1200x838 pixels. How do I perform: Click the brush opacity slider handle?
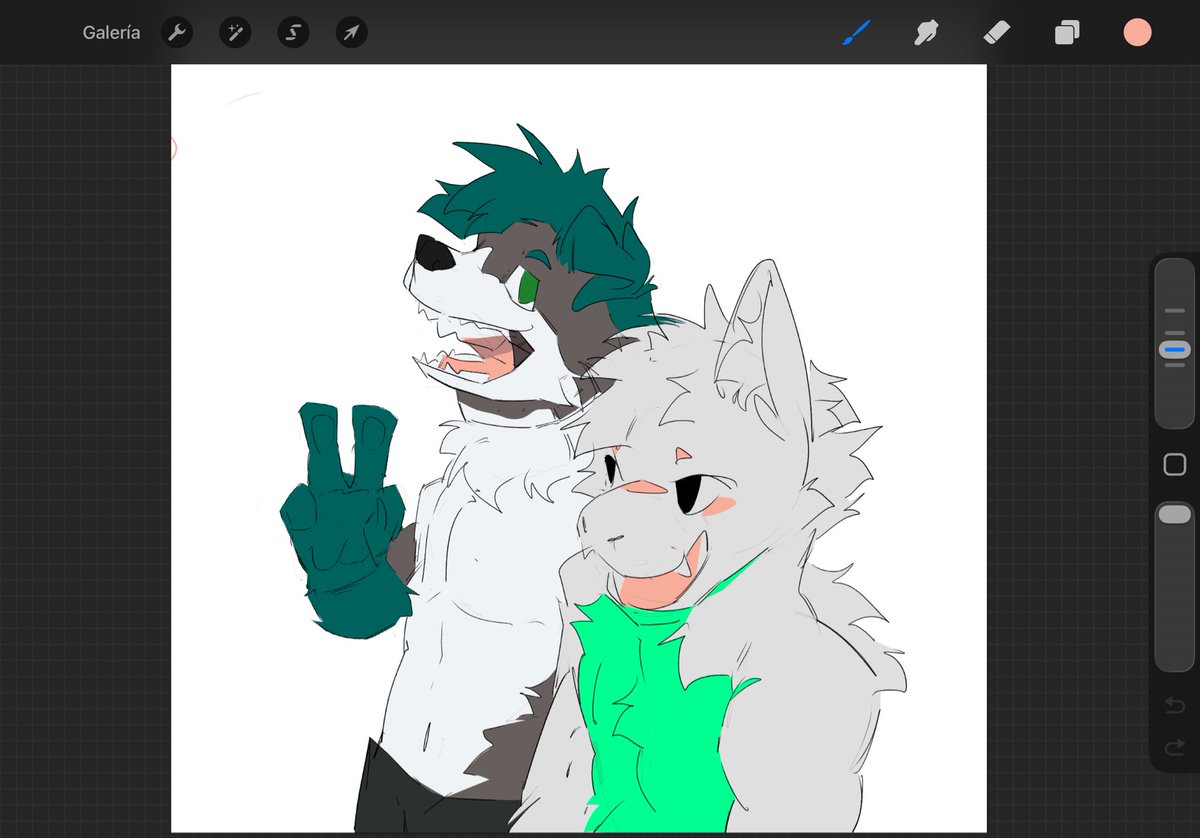pos(1174,514)
